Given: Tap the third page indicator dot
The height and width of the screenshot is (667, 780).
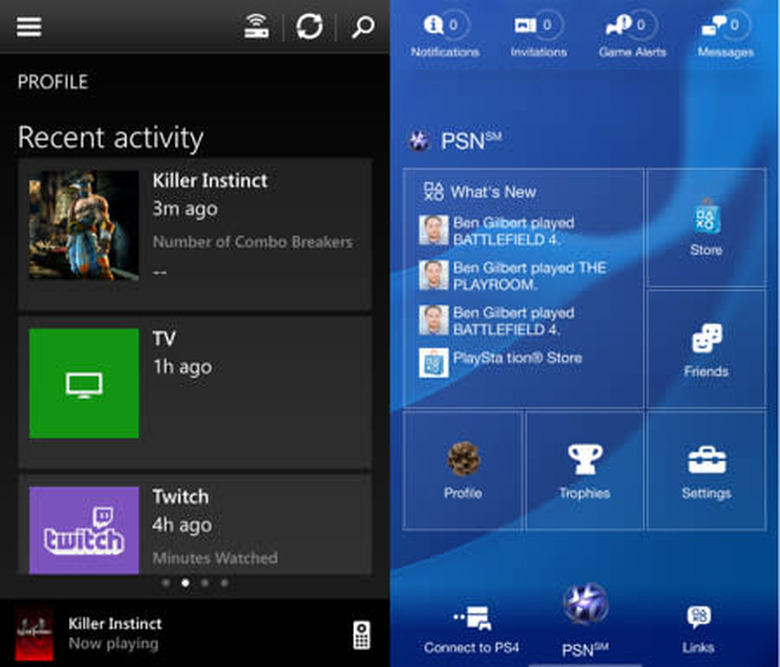Looking at the screenshot, I should tap(204, 582).
